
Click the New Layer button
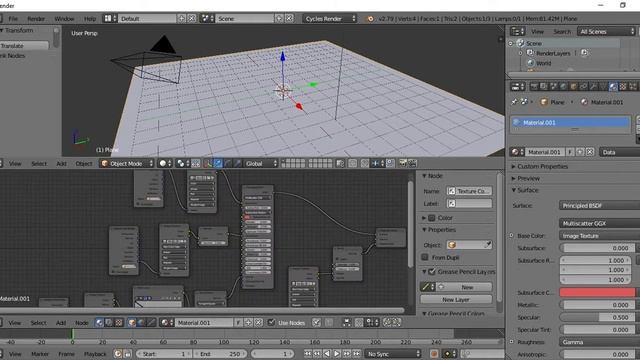click(x=456, y=300)
